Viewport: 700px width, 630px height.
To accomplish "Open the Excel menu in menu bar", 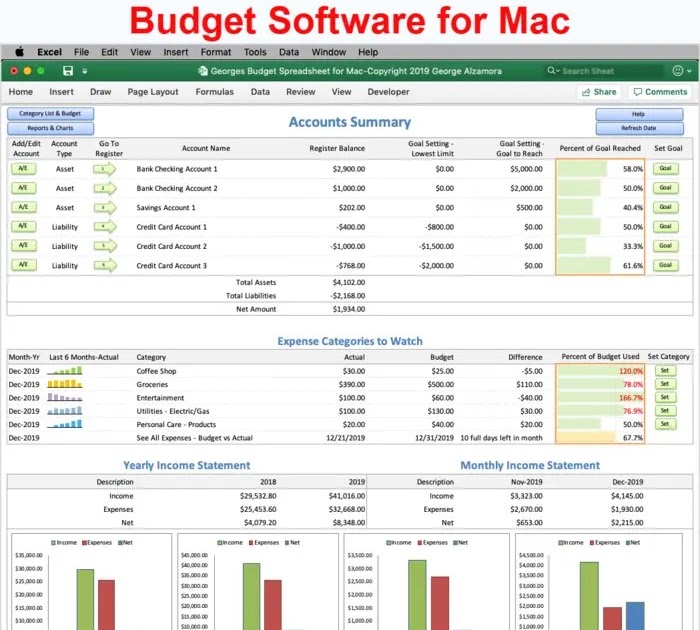I will (x=50, y=52).
